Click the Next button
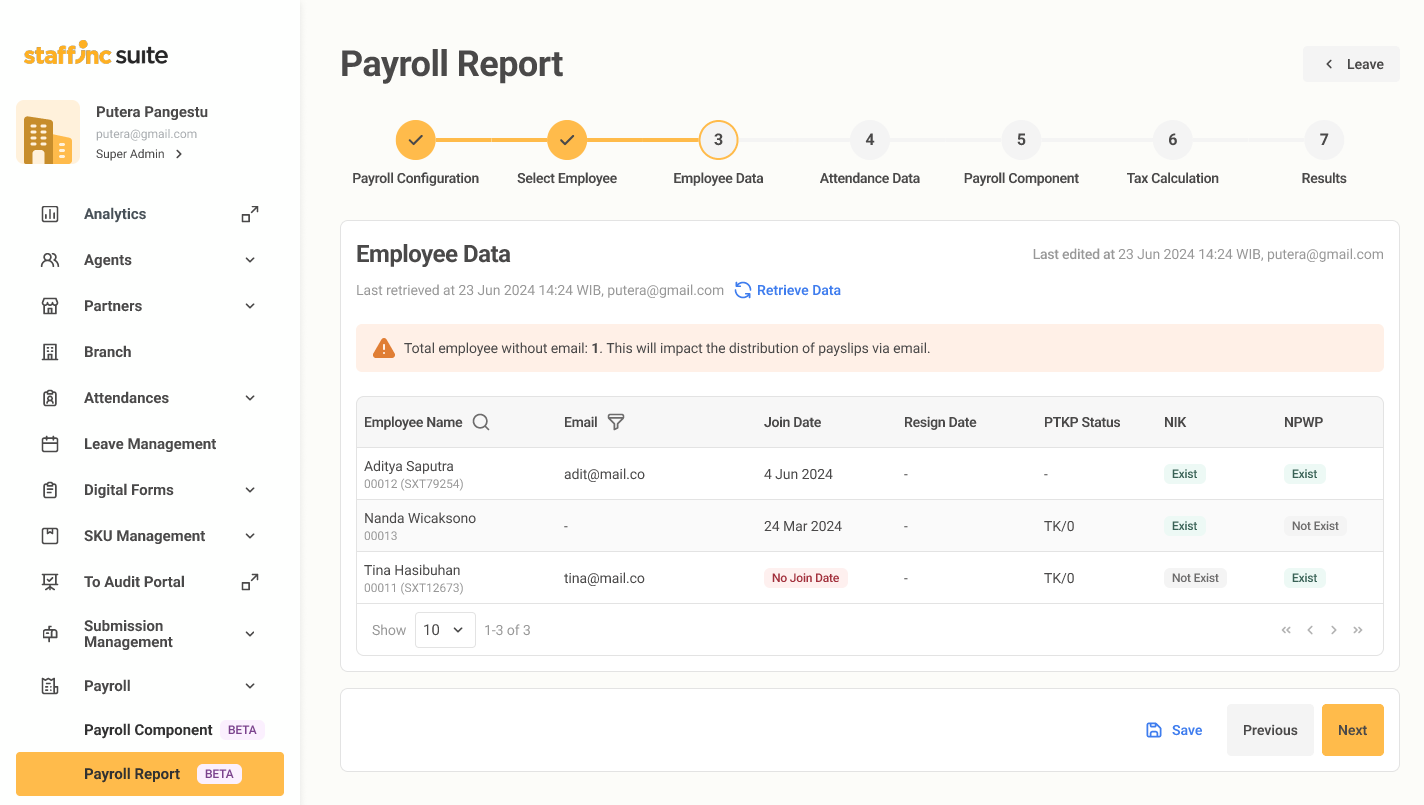 click(1352, 730)
